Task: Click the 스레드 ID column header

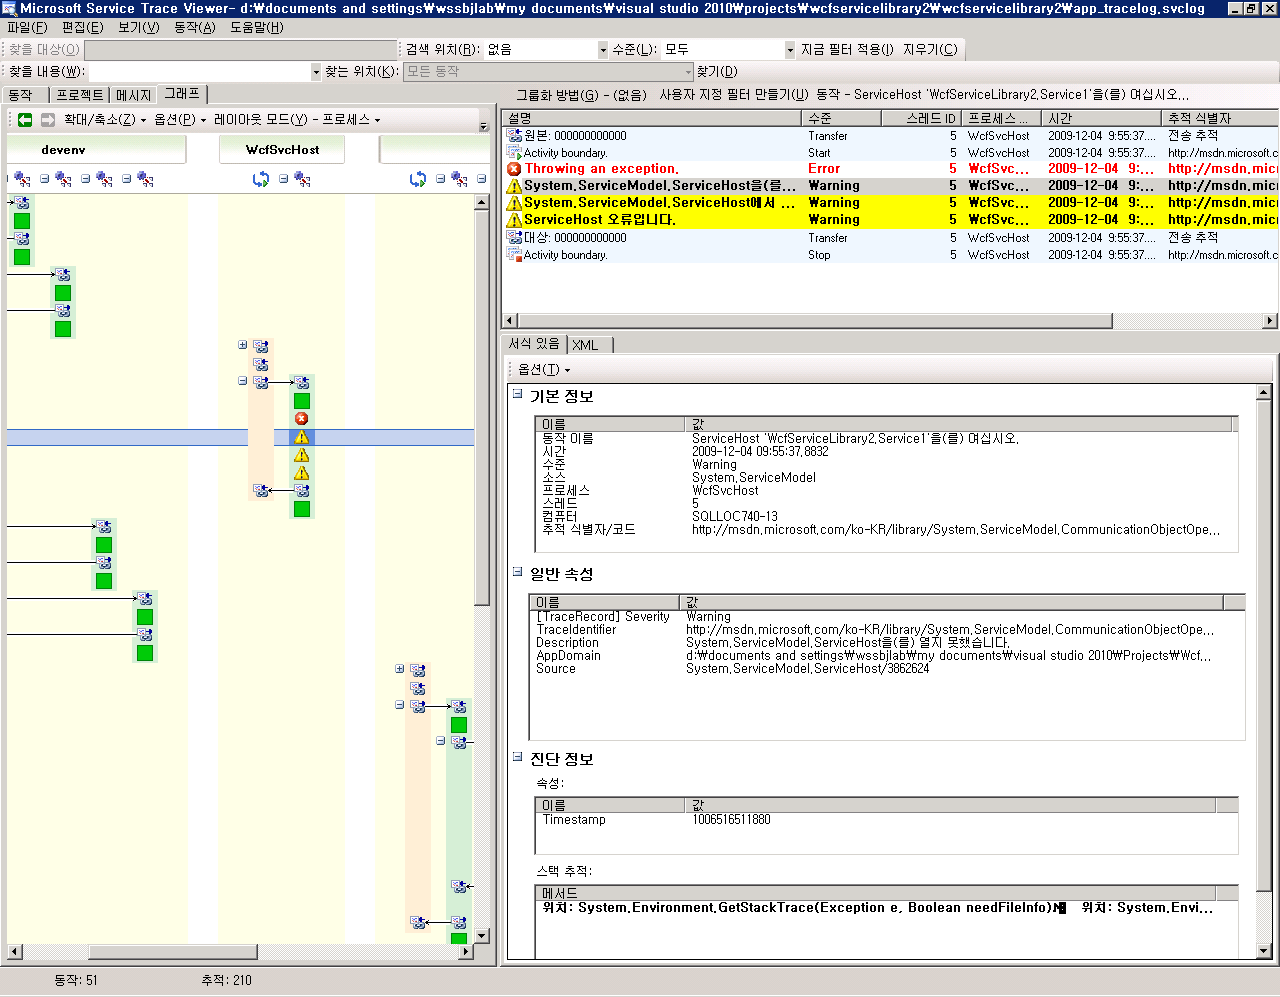Action: pos(921,118)
